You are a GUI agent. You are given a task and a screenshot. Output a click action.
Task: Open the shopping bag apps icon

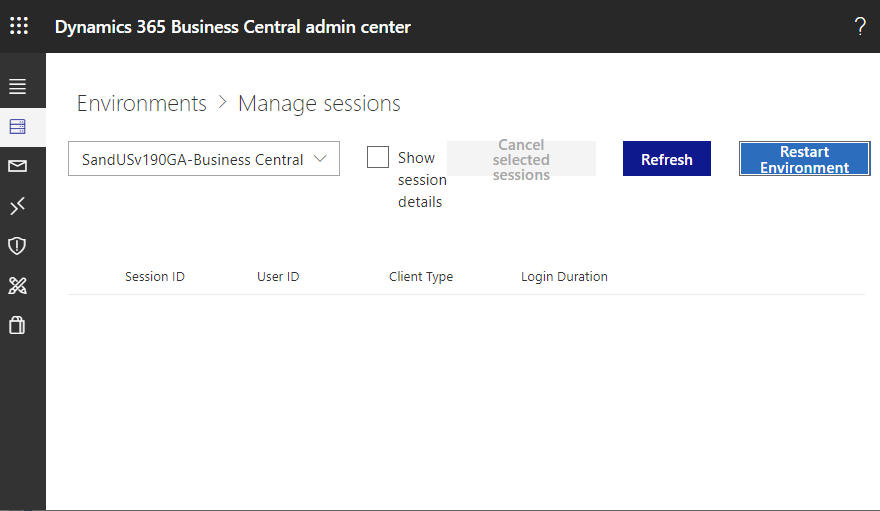click(x=17, y=325)
